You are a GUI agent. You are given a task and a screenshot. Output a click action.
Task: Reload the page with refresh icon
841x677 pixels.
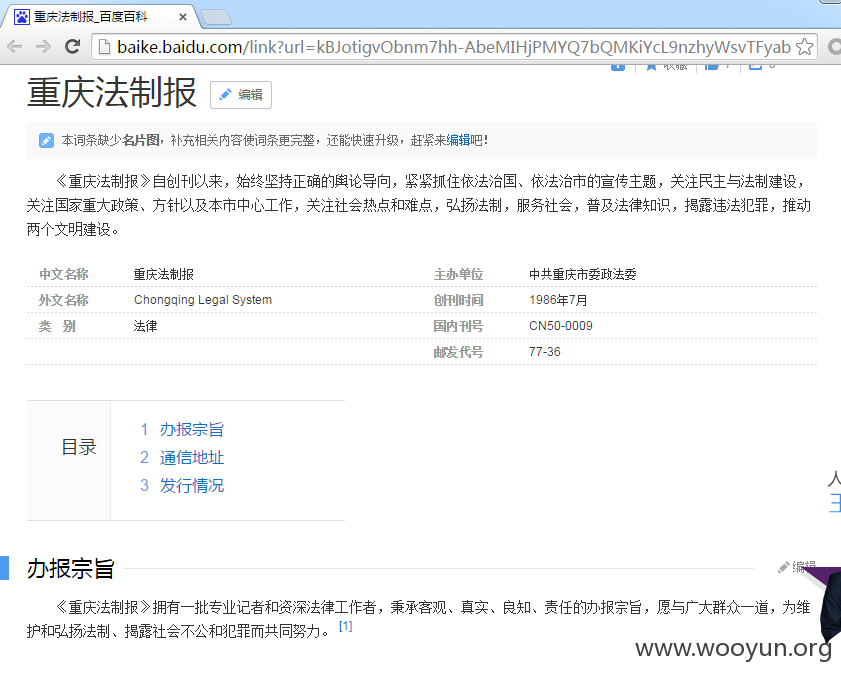coord(72,47)
